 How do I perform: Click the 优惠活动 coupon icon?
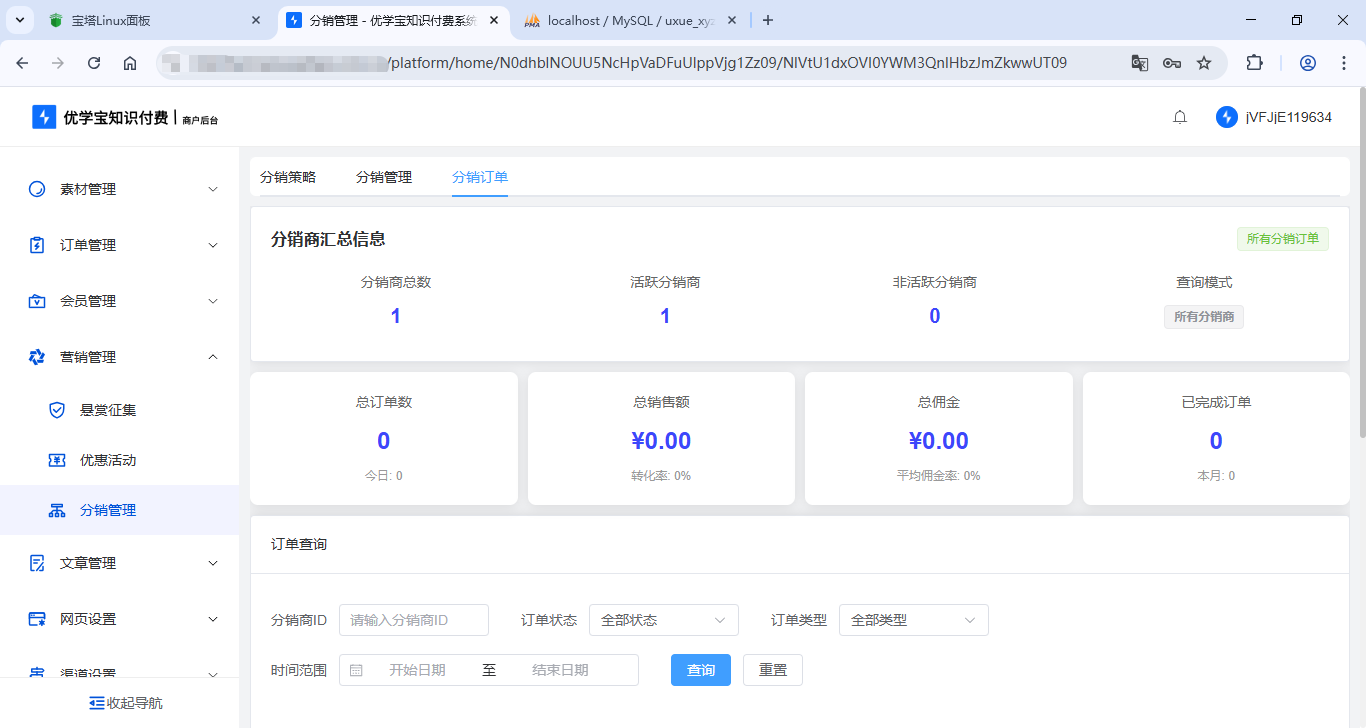pos(57,460)
